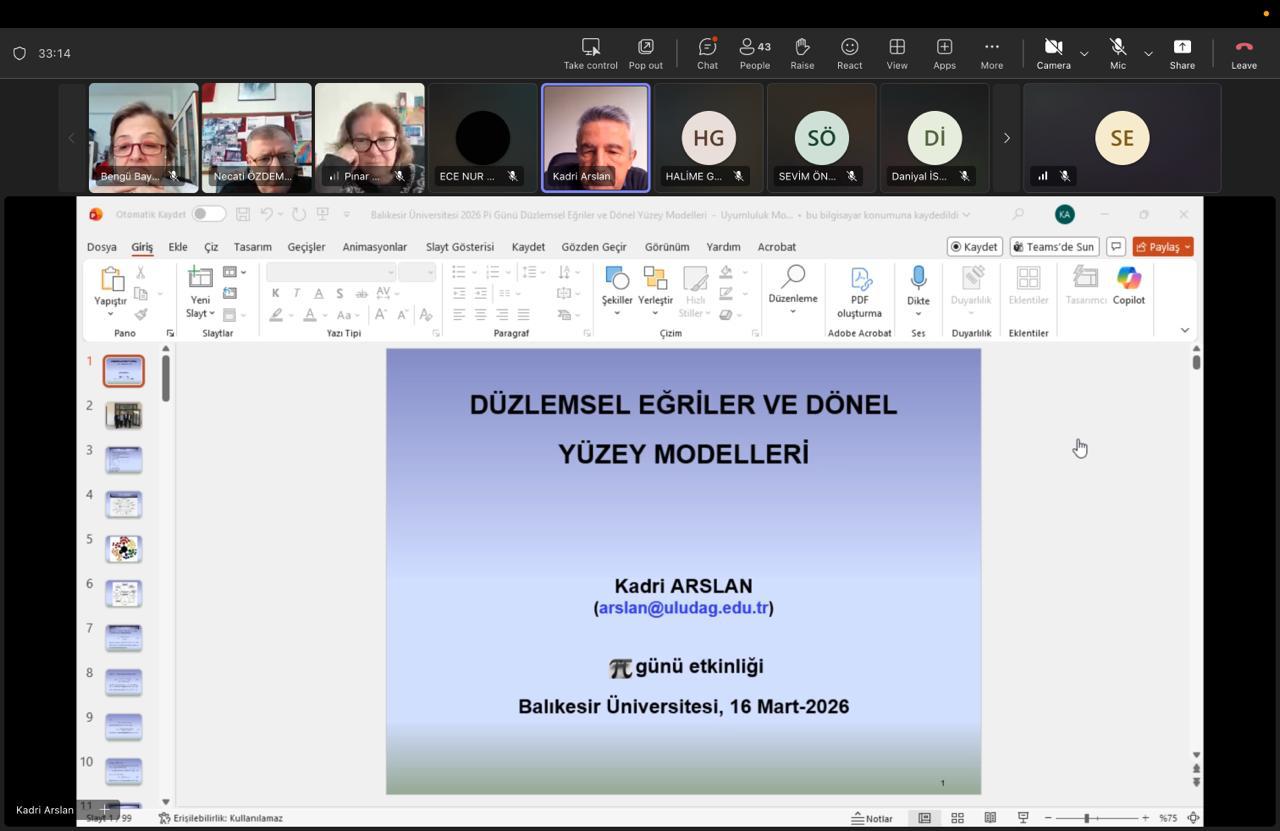1280x831 pixels.
Task: Expand the Yazı Tipi dialog launcher
Action: [x=436, y=333]
